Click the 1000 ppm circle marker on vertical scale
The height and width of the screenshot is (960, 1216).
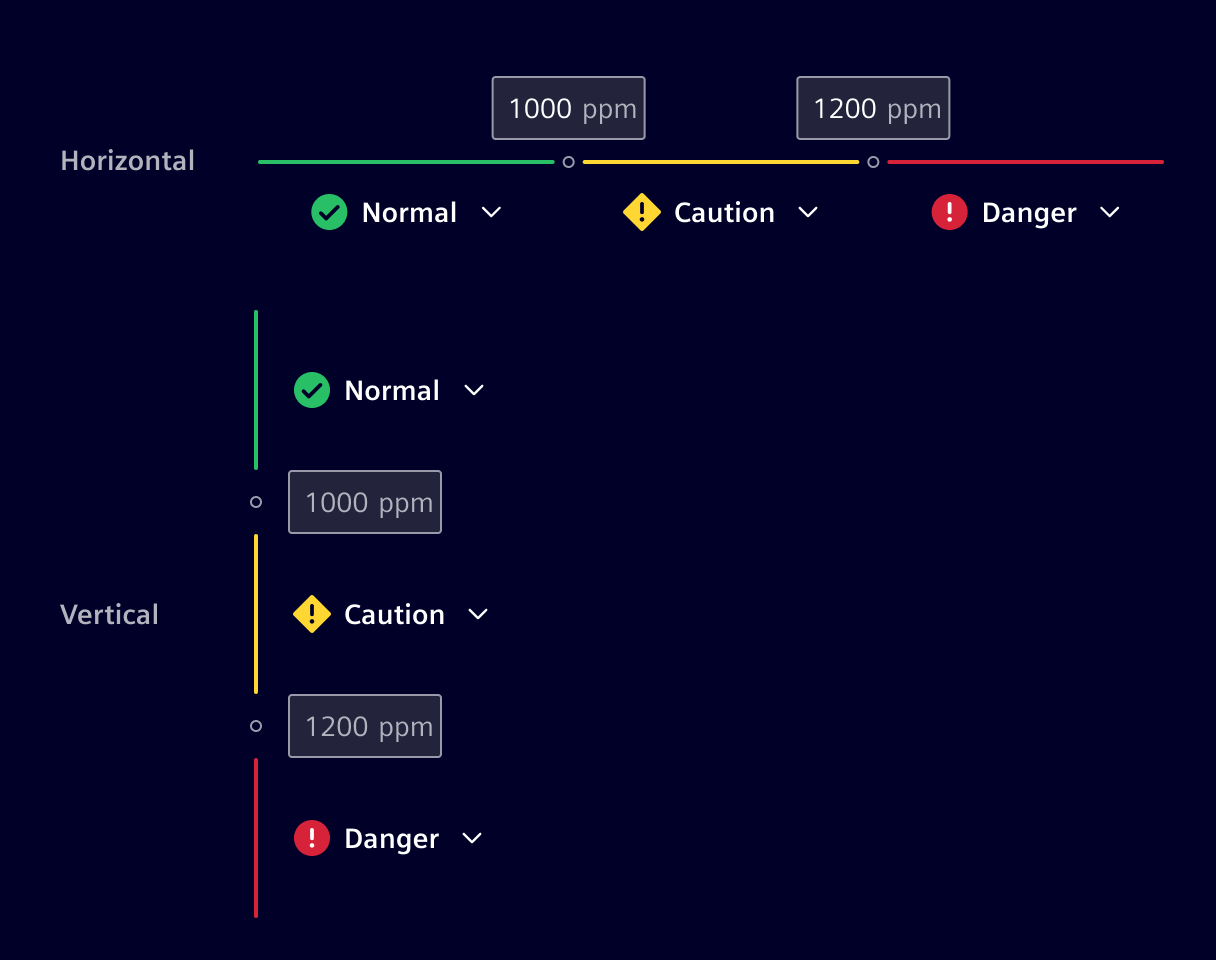pyautogui.click(x=255, y=502)
